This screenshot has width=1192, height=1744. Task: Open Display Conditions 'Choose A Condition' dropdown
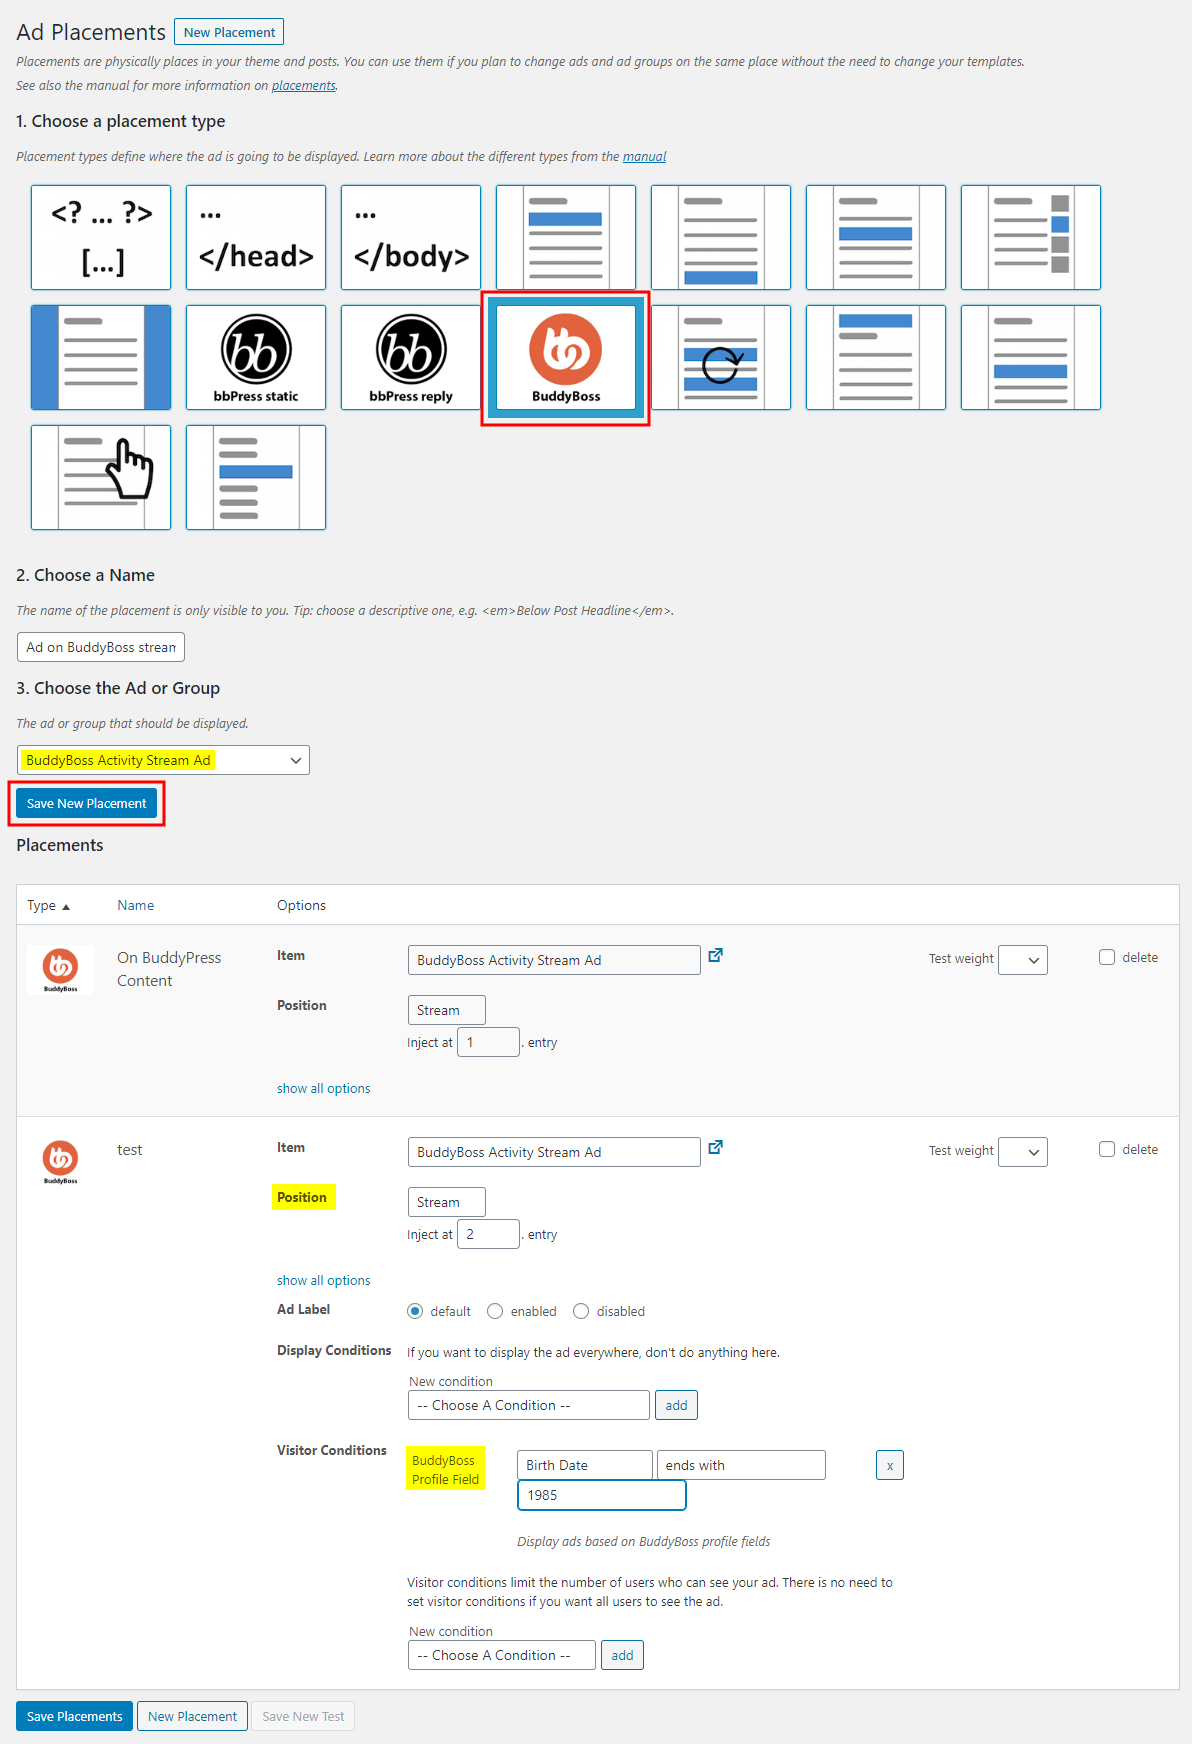point(528,1405)
